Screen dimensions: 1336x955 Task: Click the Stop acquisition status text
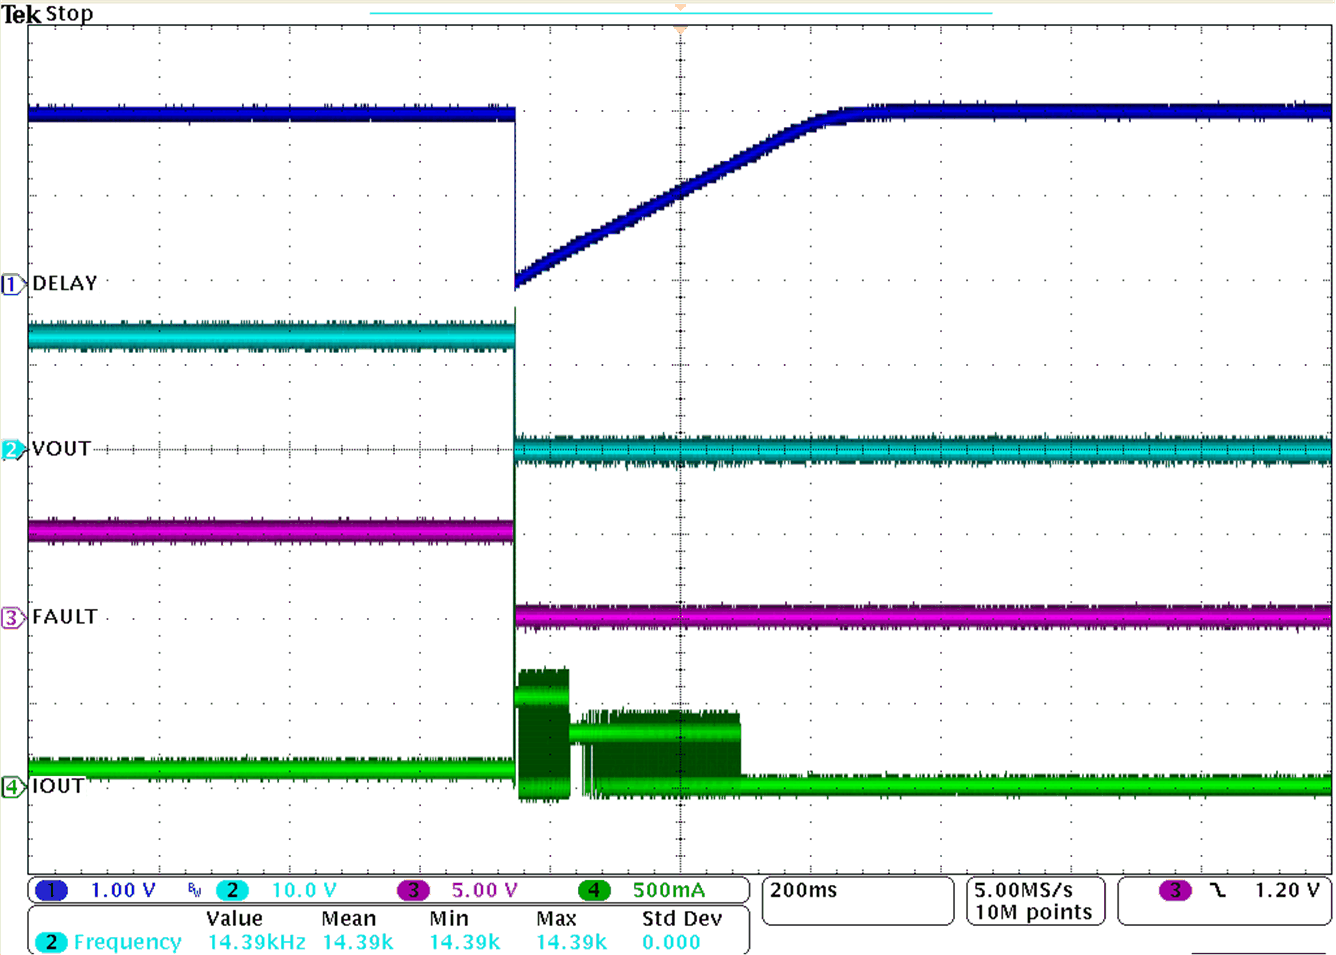click(x=70, y=14)
